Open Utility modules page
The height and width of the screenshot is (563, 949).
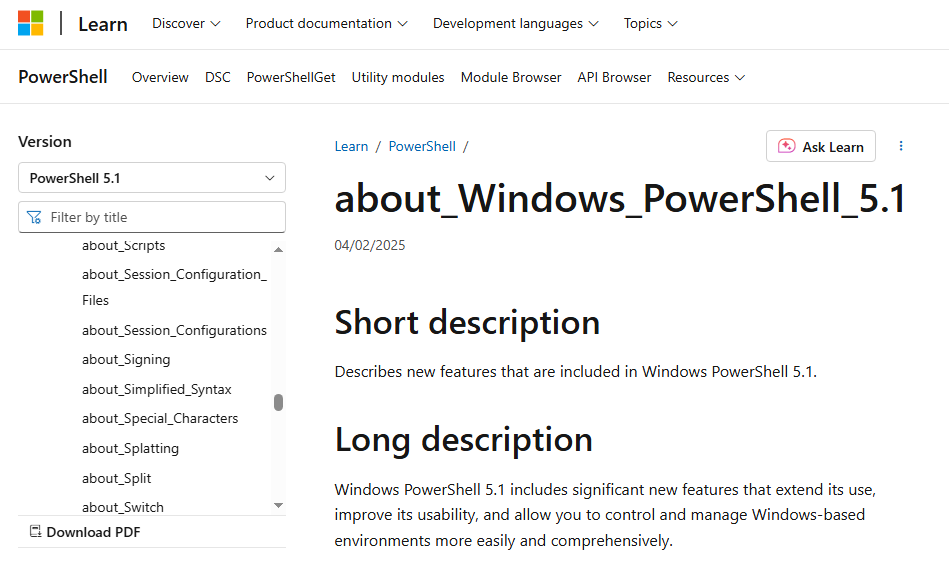(398, 77)
